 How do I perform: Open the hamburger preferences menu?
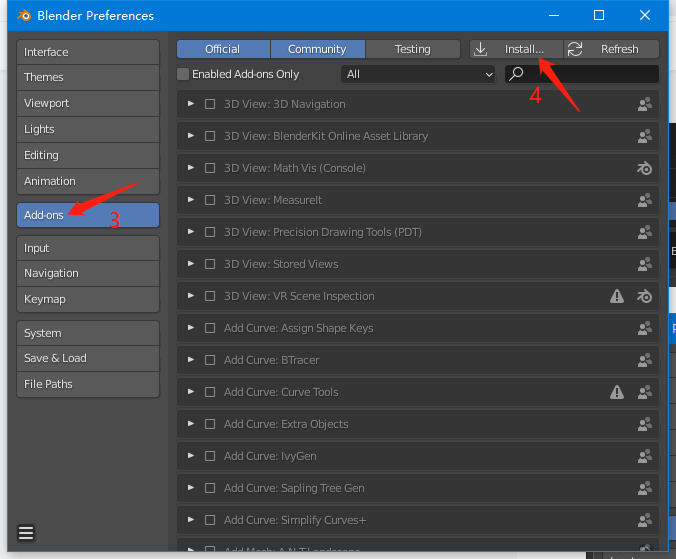click(x=26, y=533)
